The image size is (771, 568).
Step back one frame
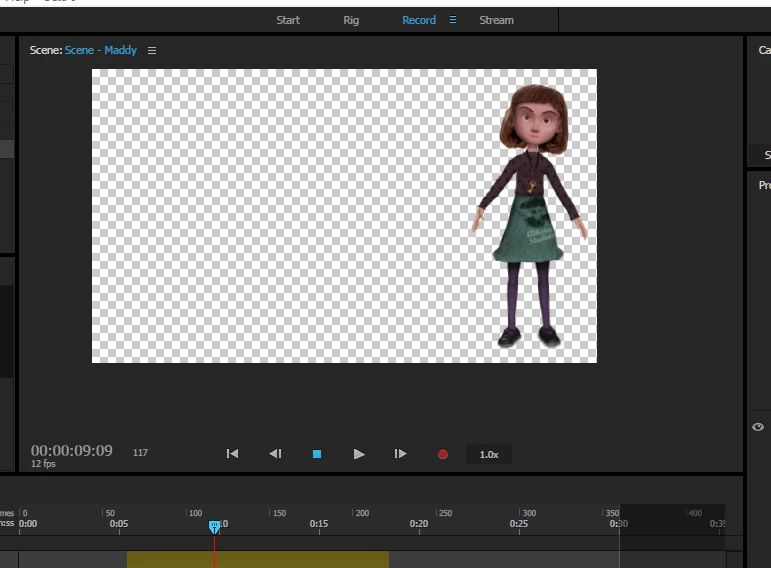click(275, 454)
